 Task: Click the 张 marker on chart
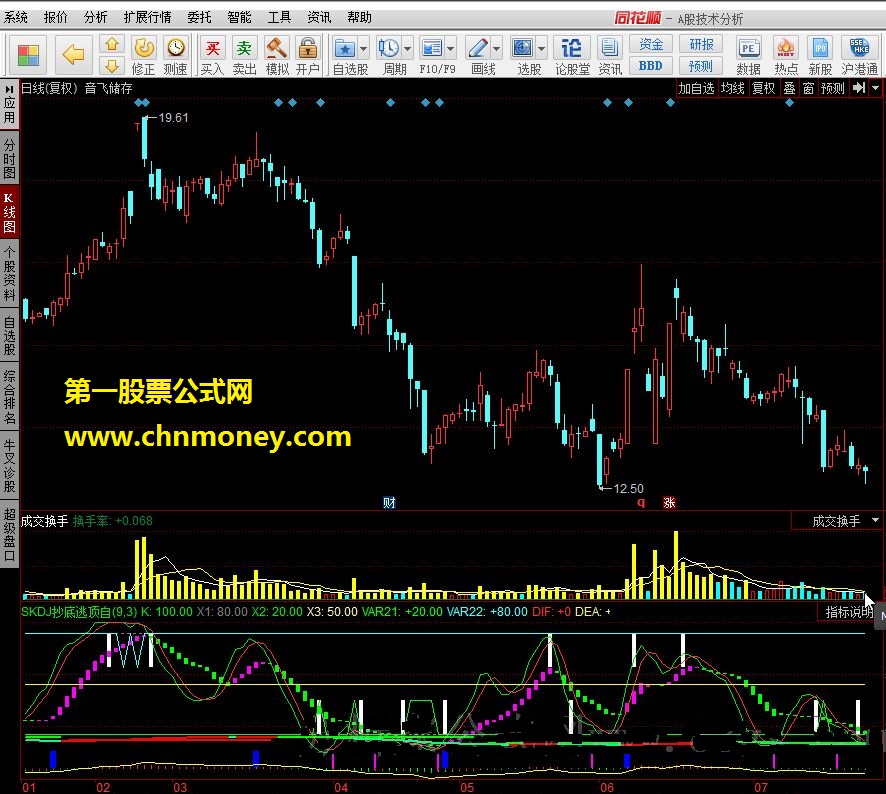[669, 502]
